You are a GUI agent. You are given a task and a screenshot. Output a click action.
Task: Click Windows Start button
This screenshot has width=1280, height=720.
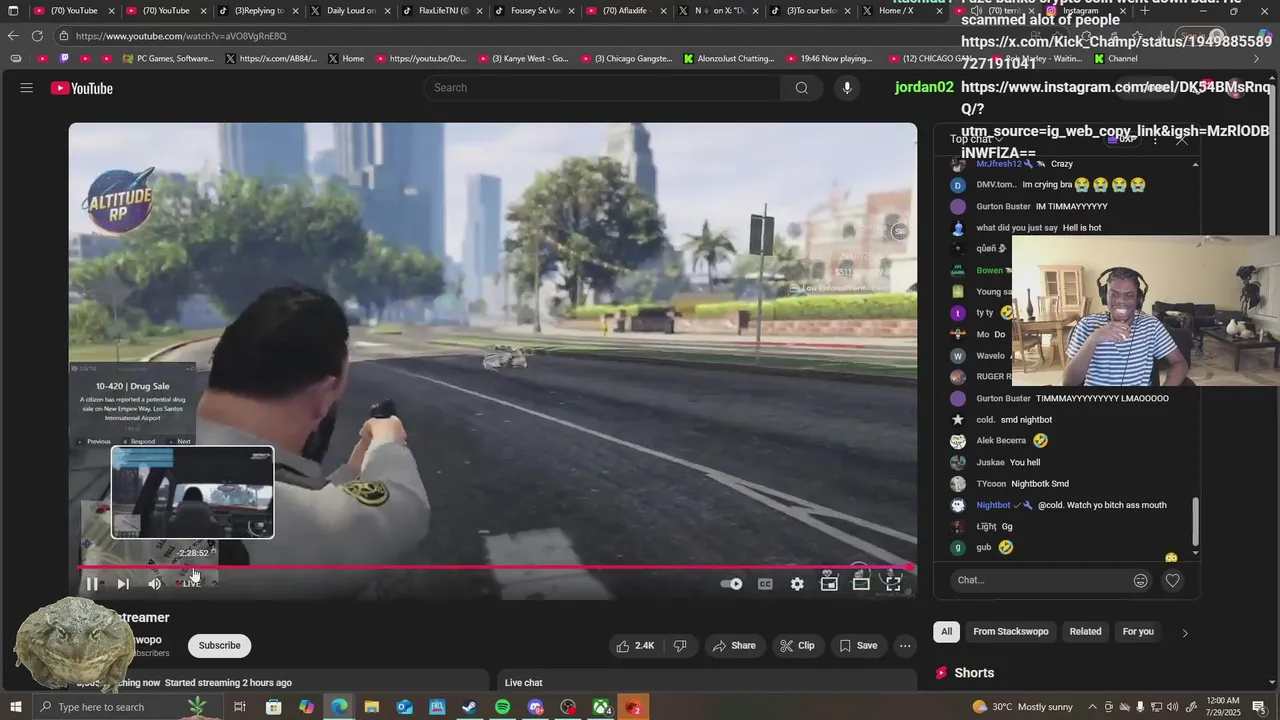pos(17,707)
